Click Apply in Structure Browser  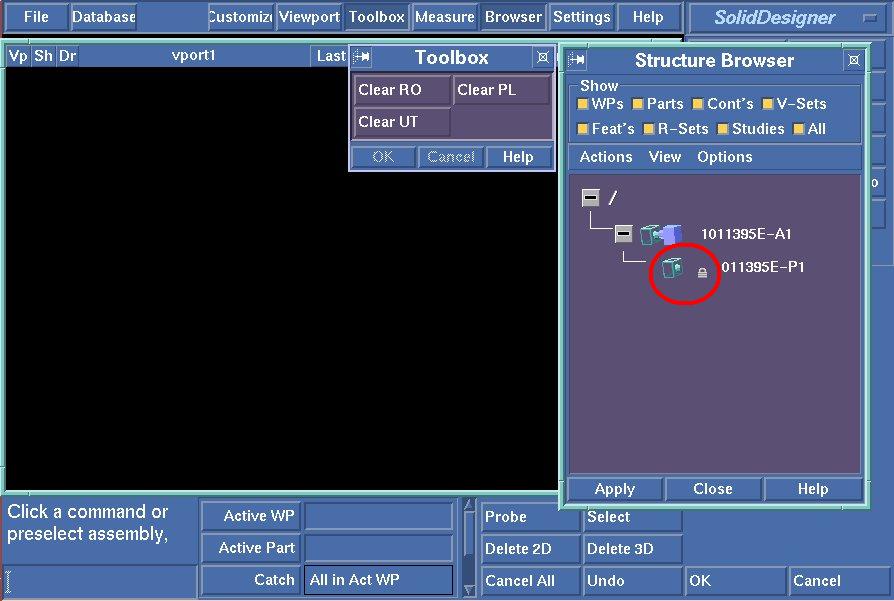(x=615, y=489)
